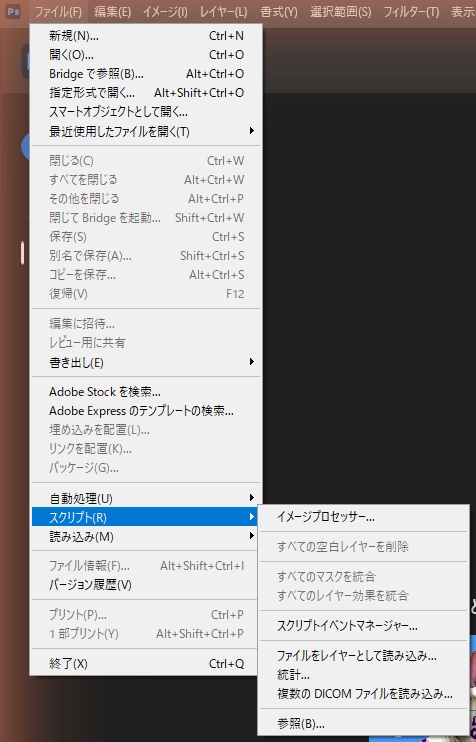Expand 書き出し(E) submenu
Viewport: 476px width, 742px height.
point(146,362)
